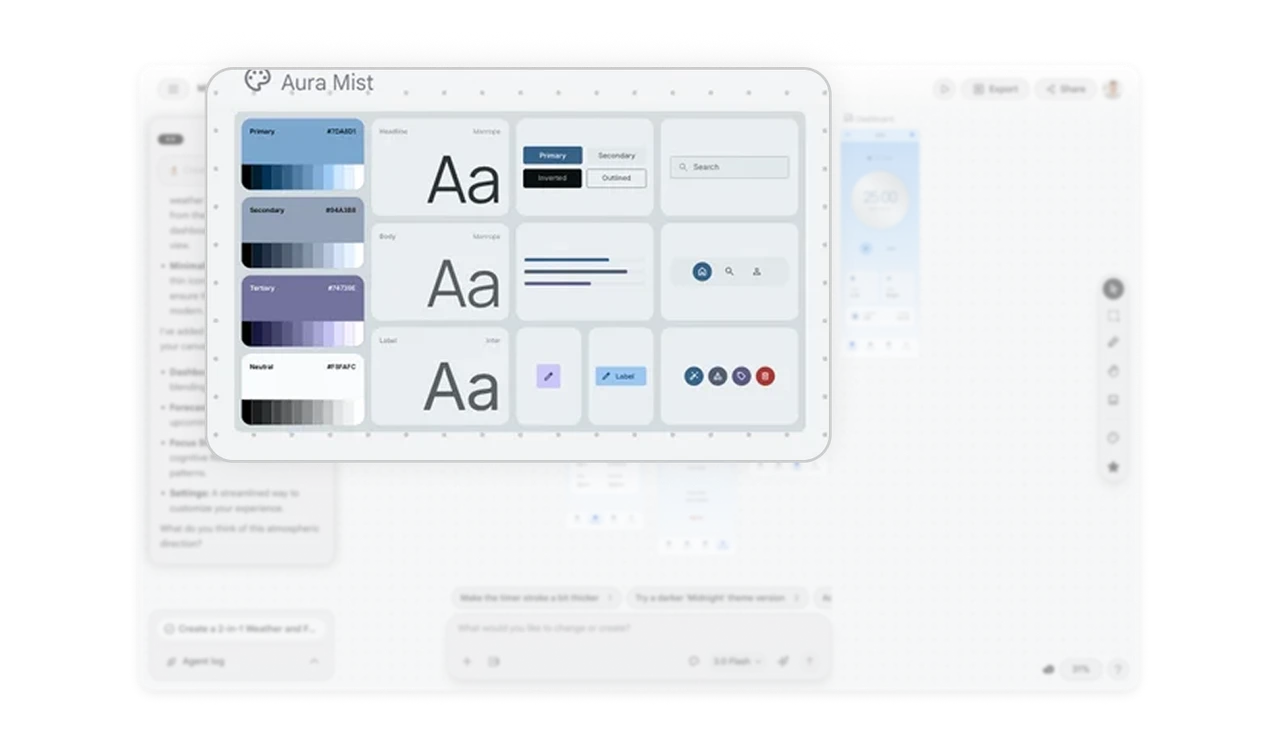Click the 31% zoom level control

[x=1080, y=669]
